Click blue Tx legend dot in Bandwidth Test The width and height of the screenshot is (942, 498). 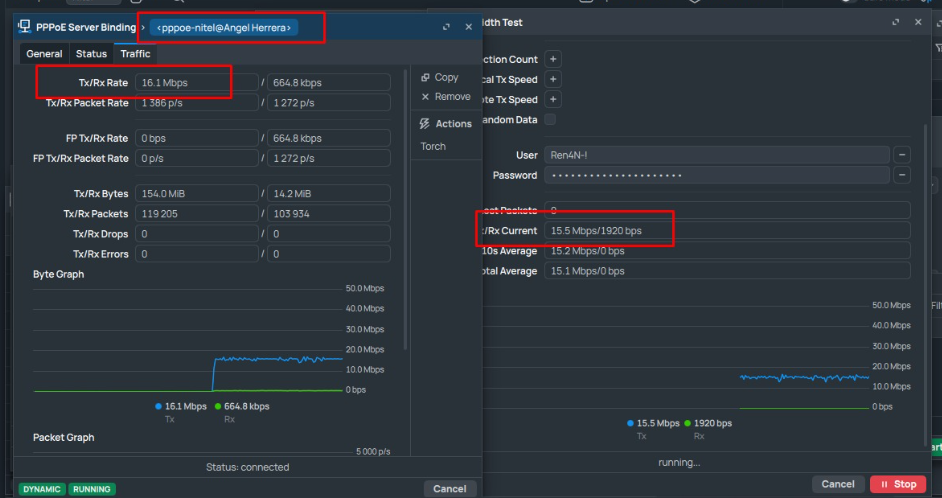(x=631, y=423)
